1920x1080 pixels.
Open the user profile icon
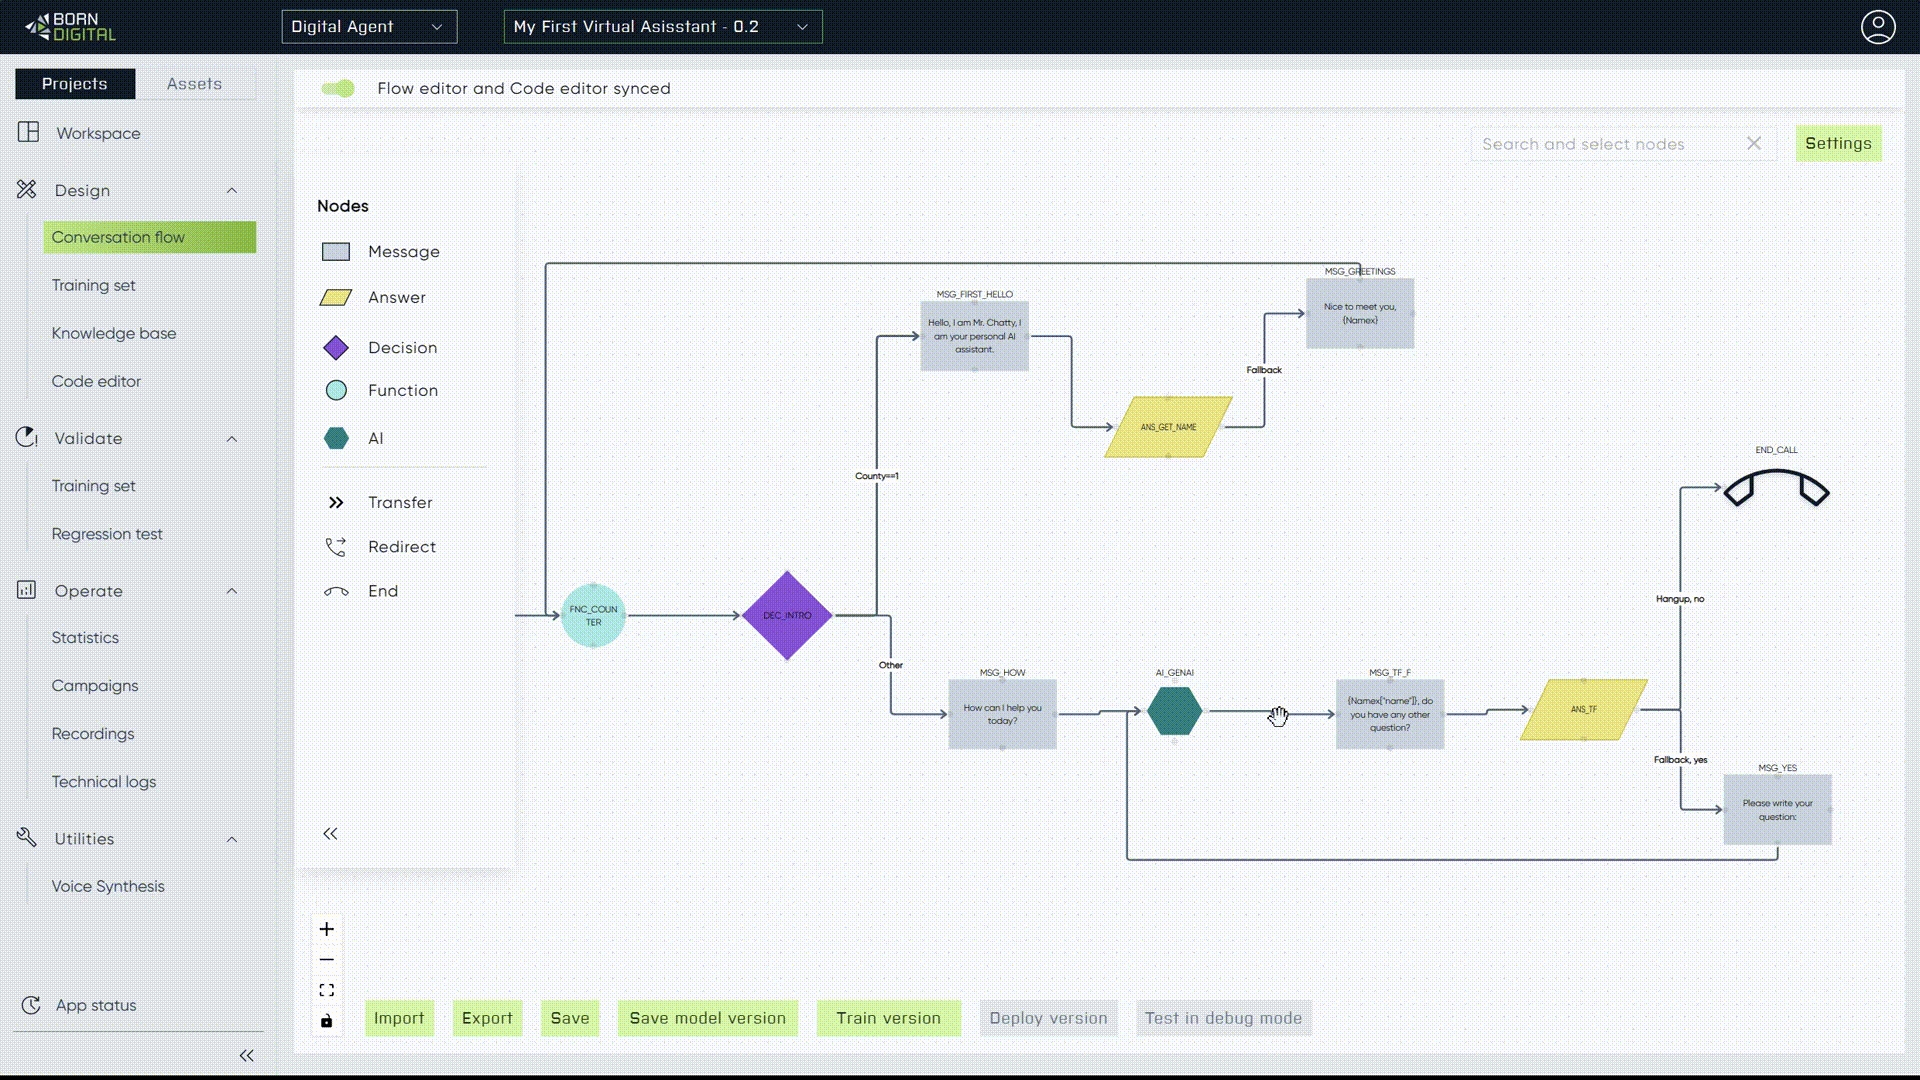coord(1878,27)
